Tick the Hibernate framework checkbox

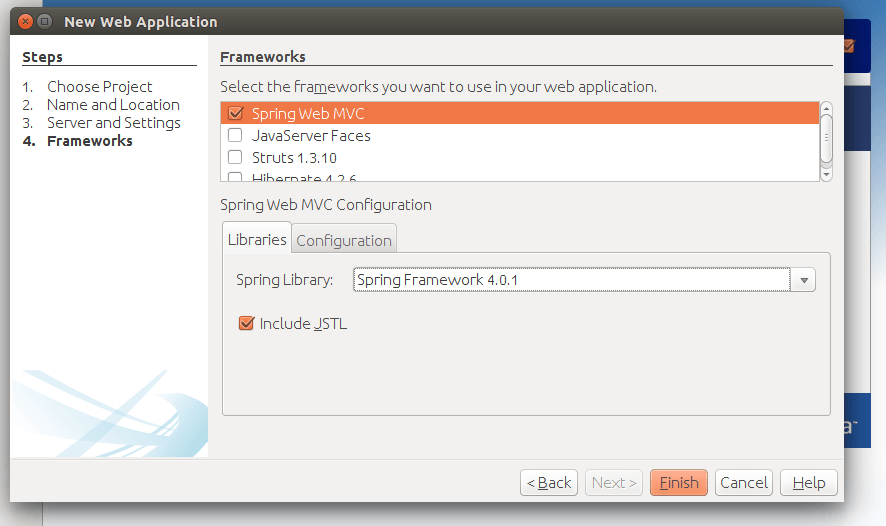point(236,177)
